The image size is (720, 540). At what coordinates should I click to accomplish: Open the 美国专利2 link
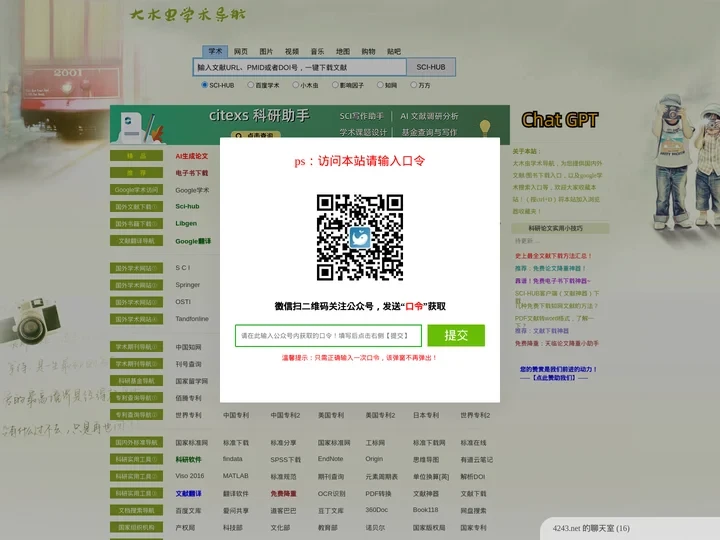(x=380, y=415)
